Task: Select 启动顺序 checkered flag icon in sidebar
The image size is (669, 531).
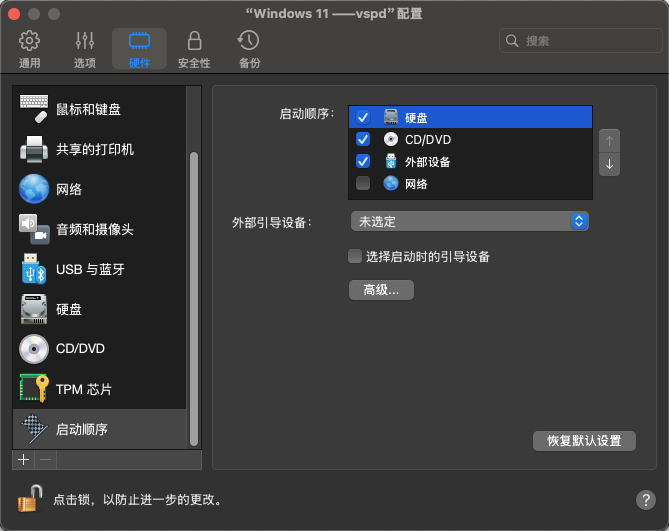Action: [x=34, y=429]
